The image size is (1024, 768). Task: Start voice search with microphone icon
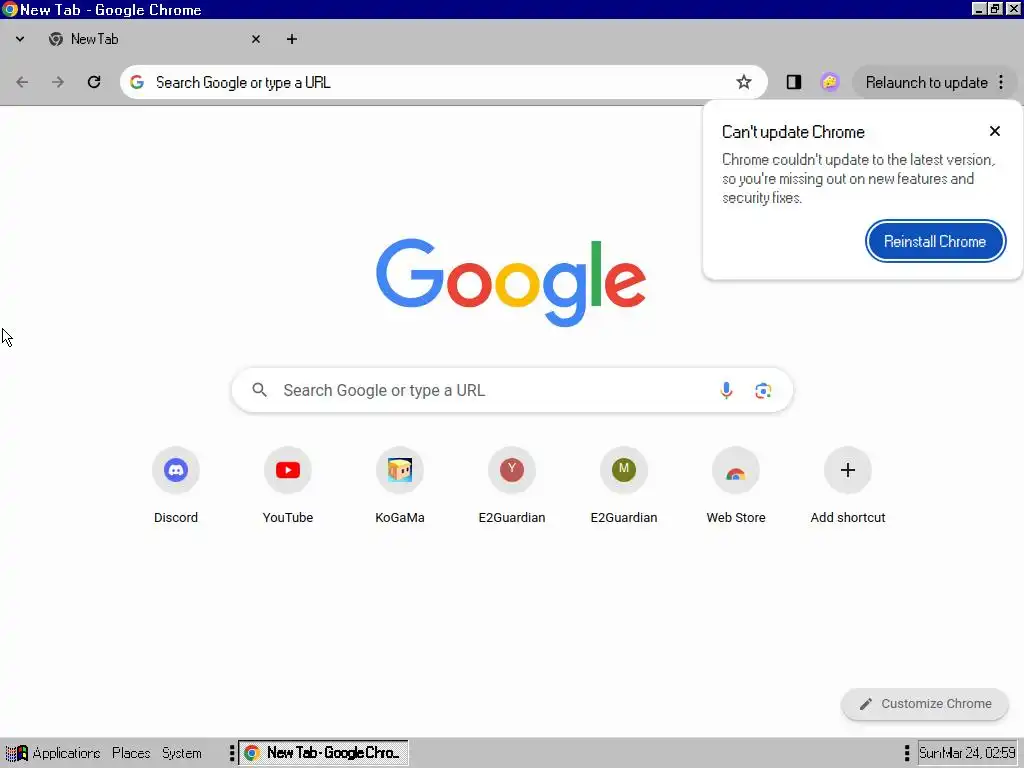pos(726,391)
